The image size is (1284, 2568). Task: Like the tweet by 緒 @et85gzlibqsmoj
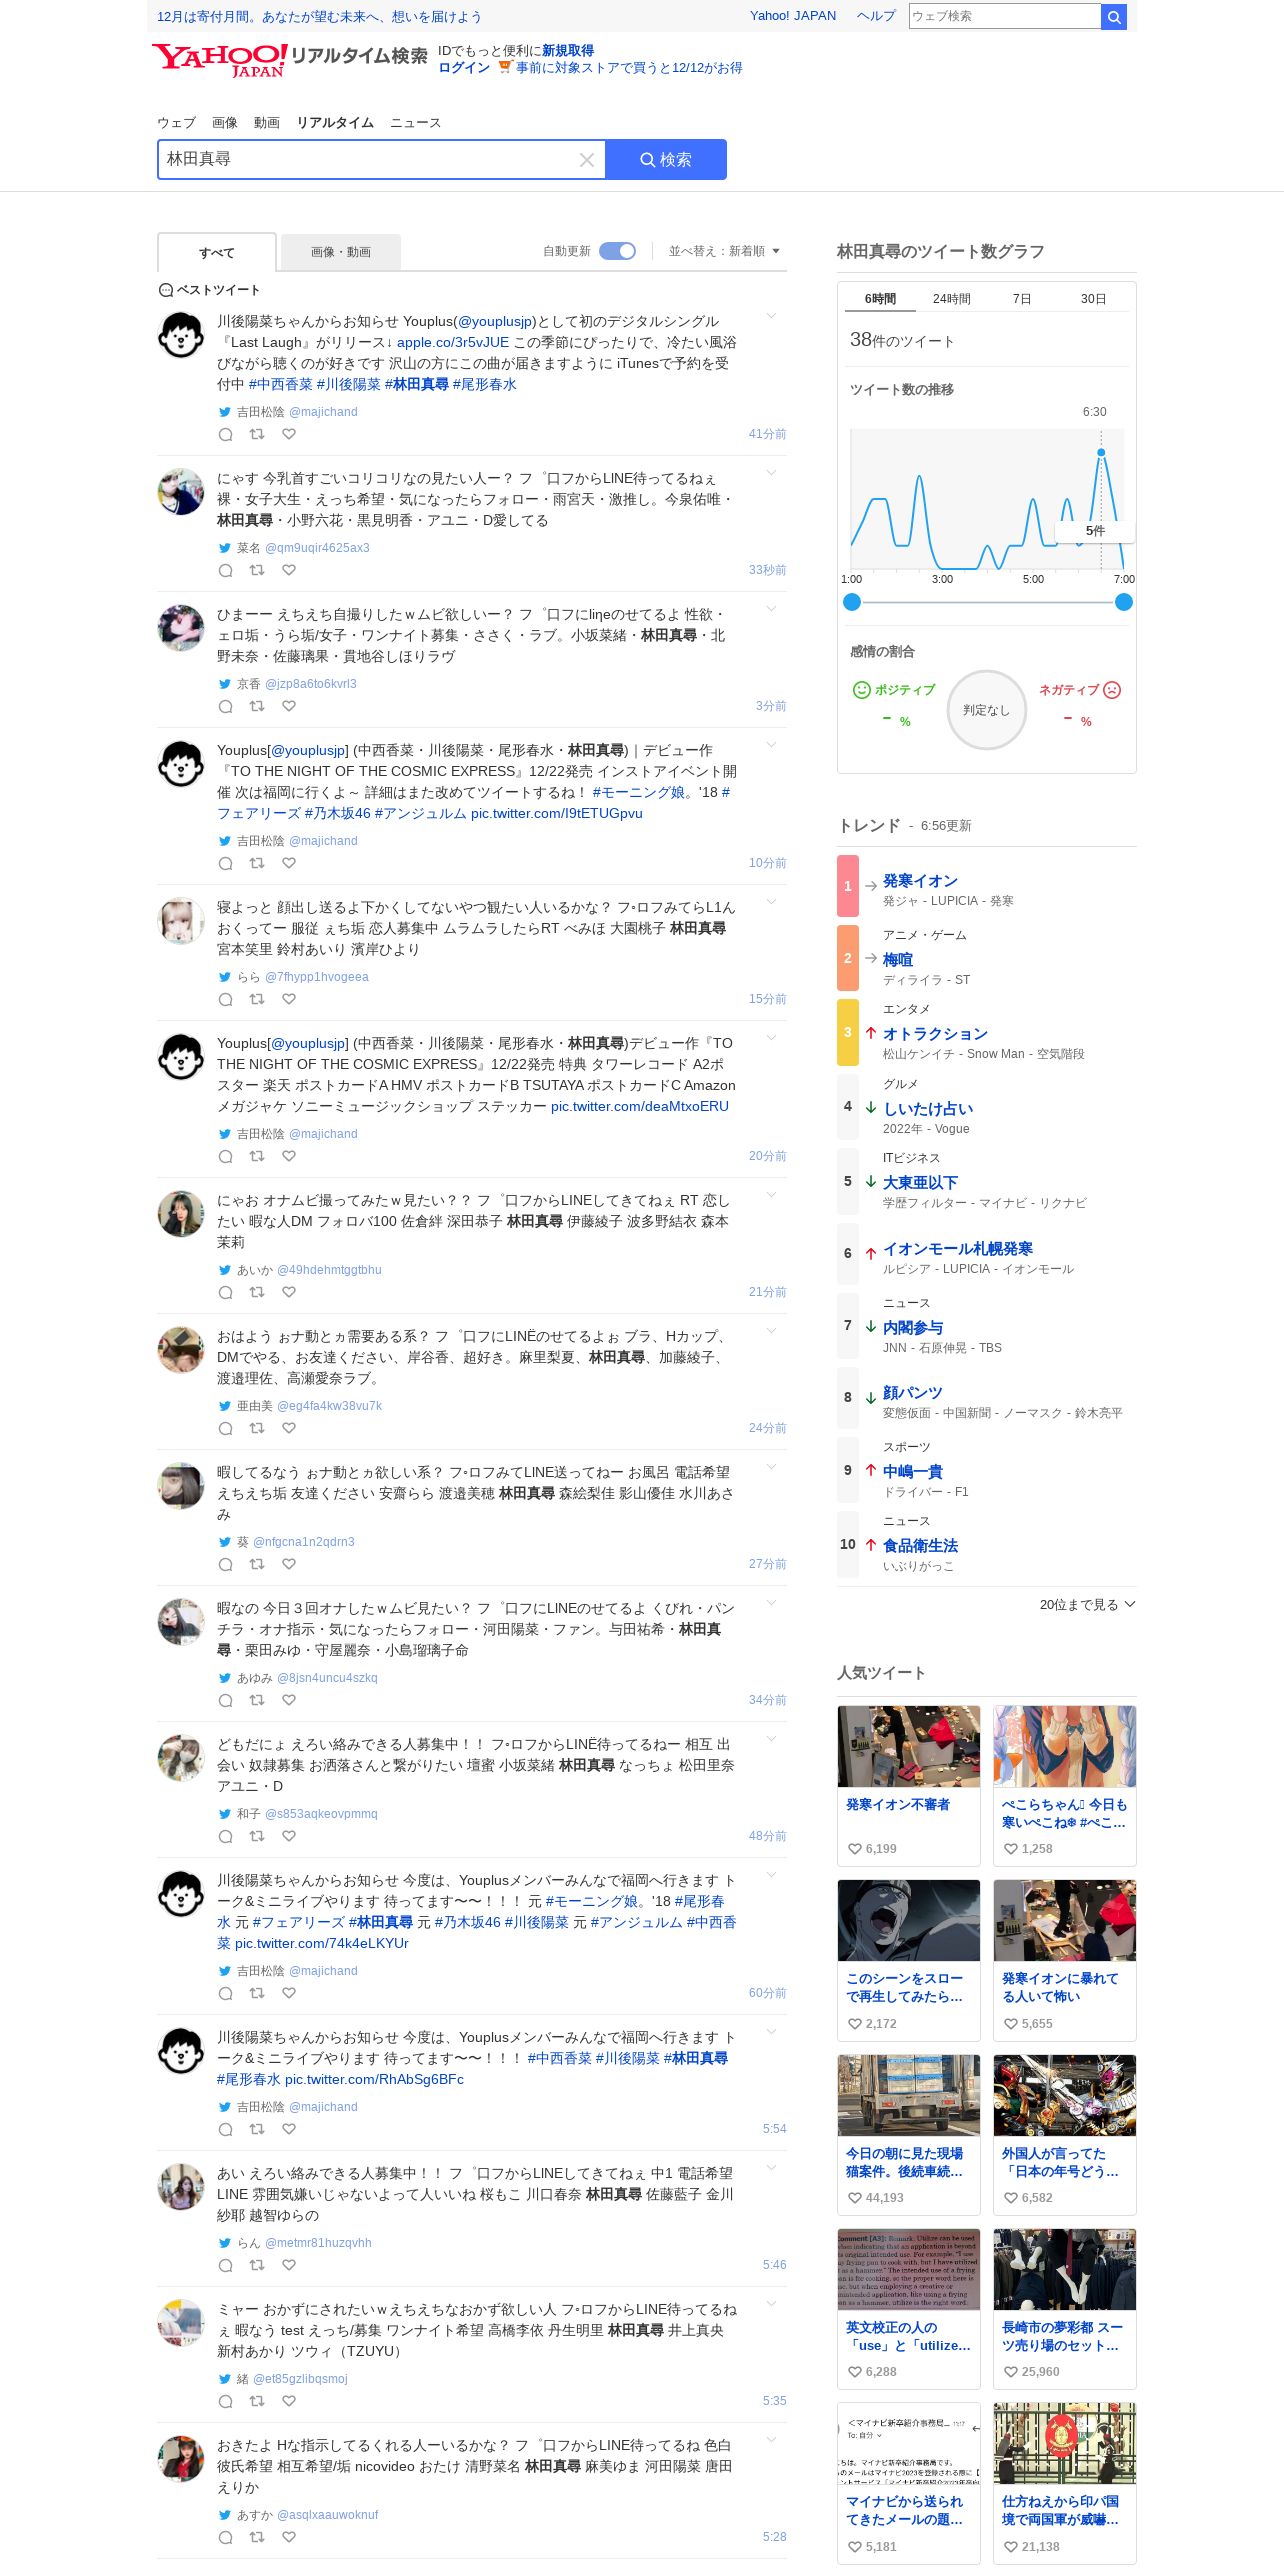pyautogui.click(x=289, y=2401)
